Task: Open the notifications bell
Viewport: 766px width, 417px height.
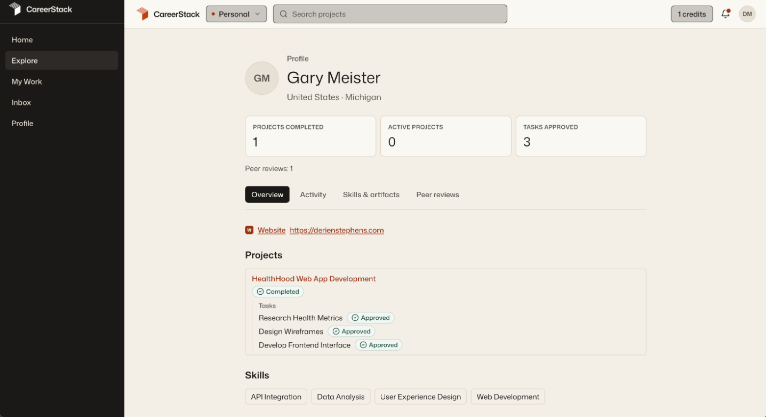Action: pos(725,14)
